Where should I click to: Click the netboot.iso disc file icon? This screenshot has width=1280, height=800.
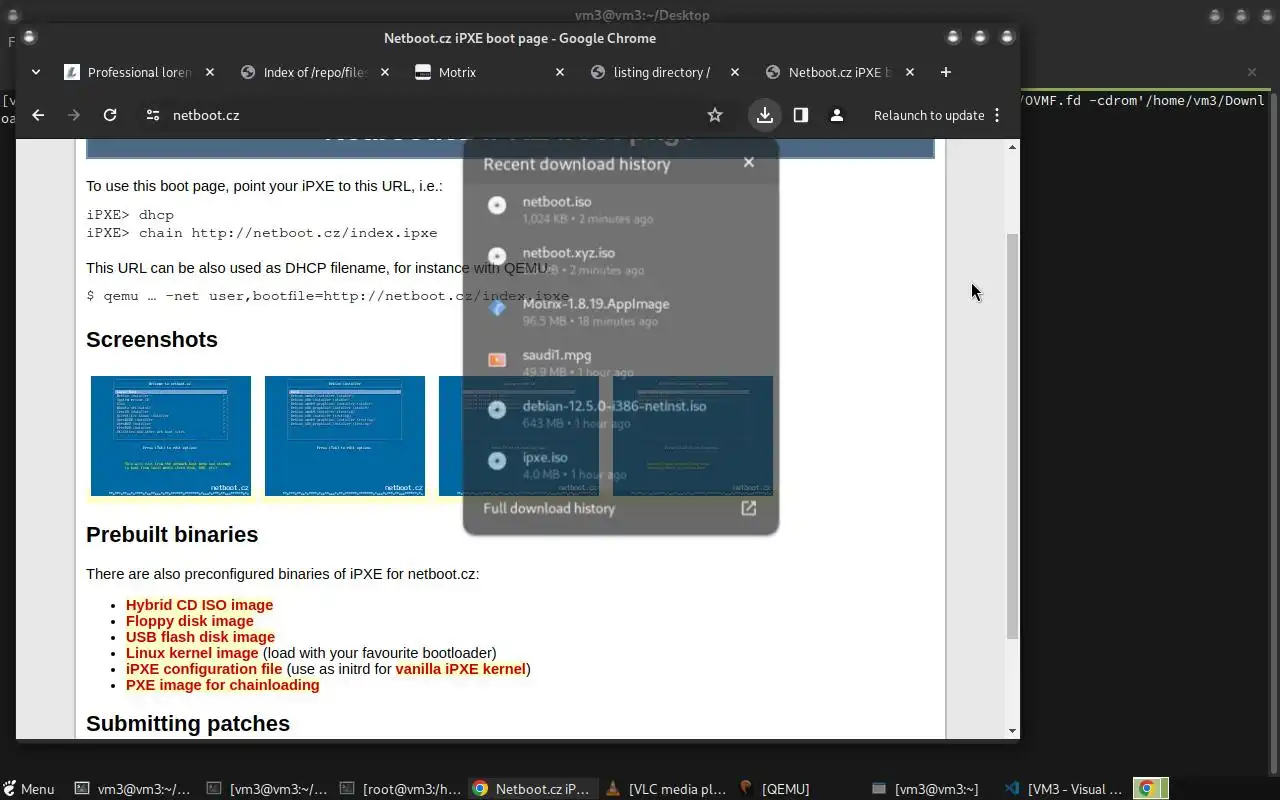pyautogui.click(x=497, y=205)
